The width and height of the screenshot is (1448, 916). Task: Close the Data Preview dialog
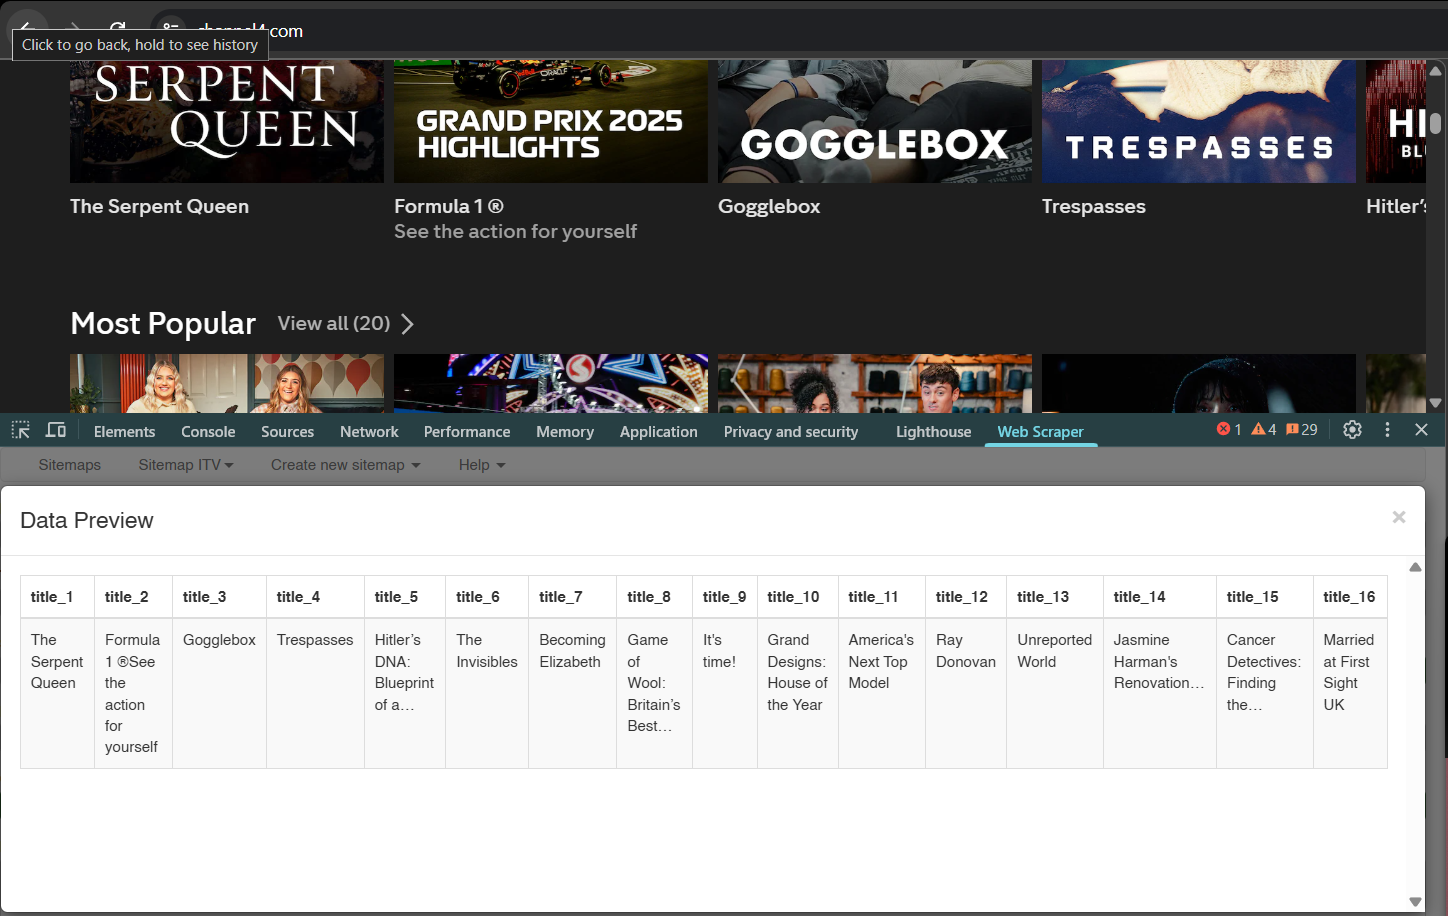click(1398, 517)
